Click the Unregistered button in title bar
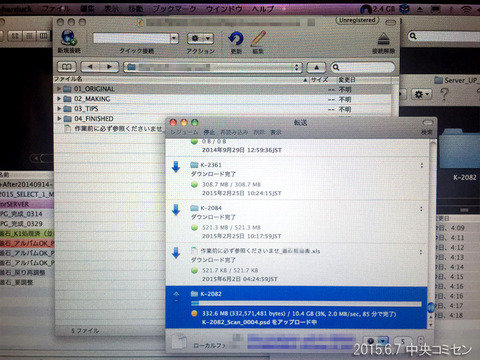The height and width of the screenshot is (360, 480). click(x=357, y=20)
